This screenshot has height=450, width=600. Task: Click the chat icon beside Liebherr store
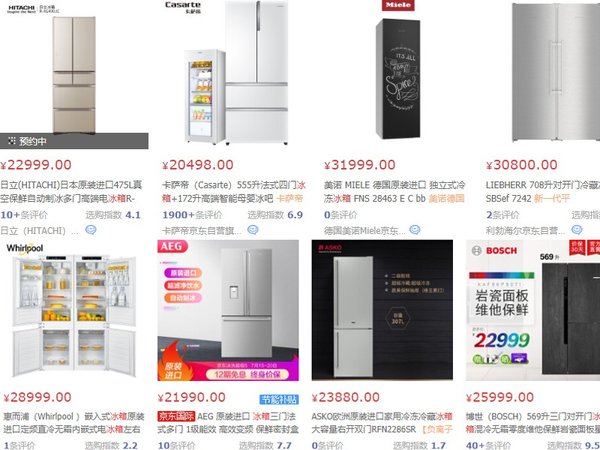pyautogui.click(x=577, y=230)
